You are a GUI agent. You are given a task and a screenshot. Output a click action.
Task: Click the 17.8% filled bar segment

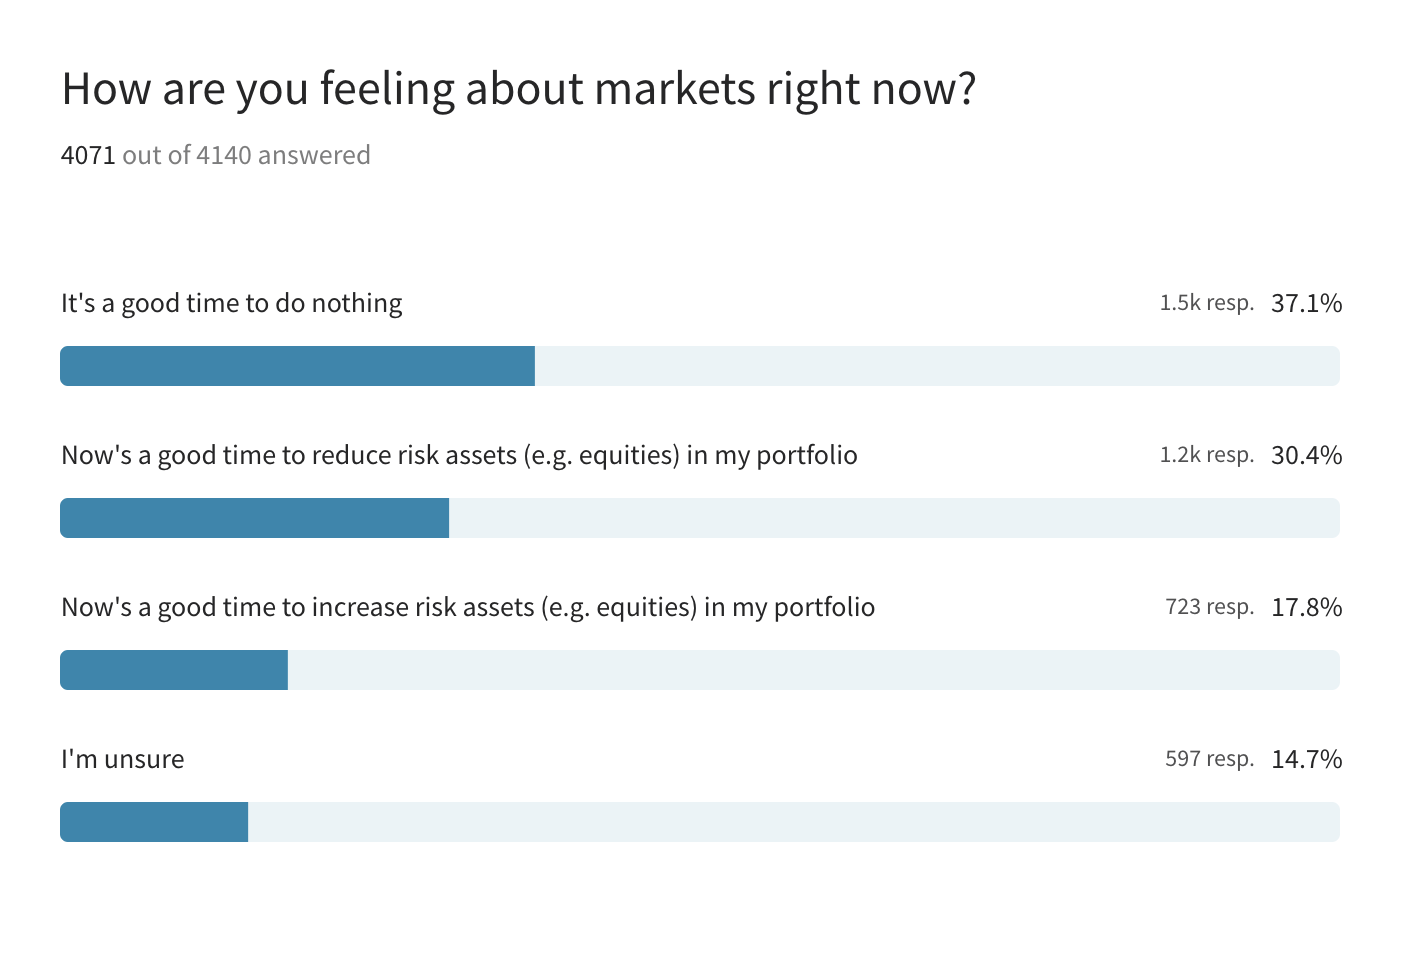(x=174, y=670)
